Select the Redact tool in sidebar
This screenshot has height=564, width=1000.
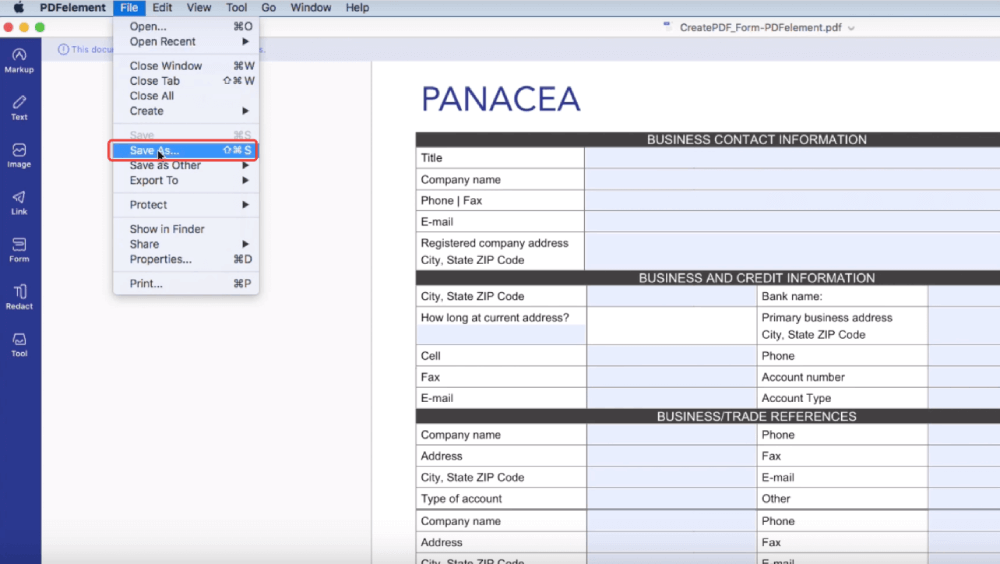19,296
